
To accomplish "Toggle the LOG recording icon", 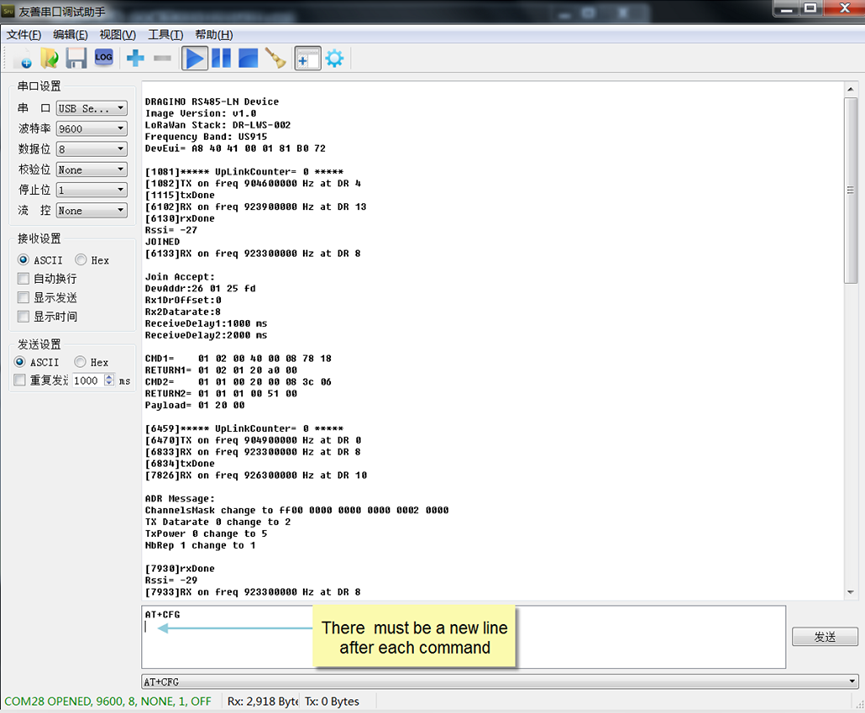I will [x=104, y=57].
